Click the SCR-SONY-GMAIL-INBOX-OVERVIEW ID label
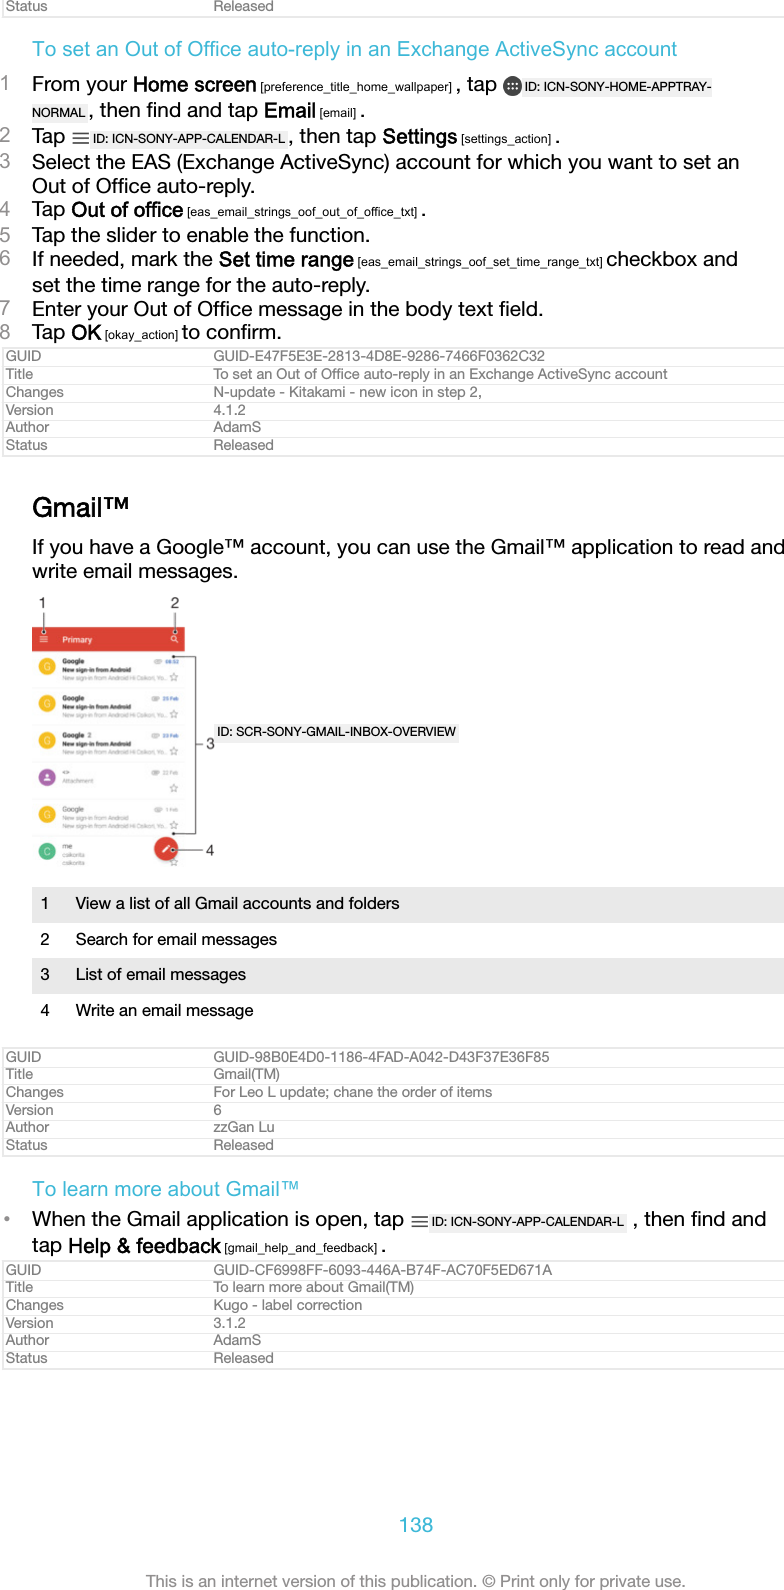Image resolution: width=784 pixels, height=1590 pixels. (x=336, y=732)
